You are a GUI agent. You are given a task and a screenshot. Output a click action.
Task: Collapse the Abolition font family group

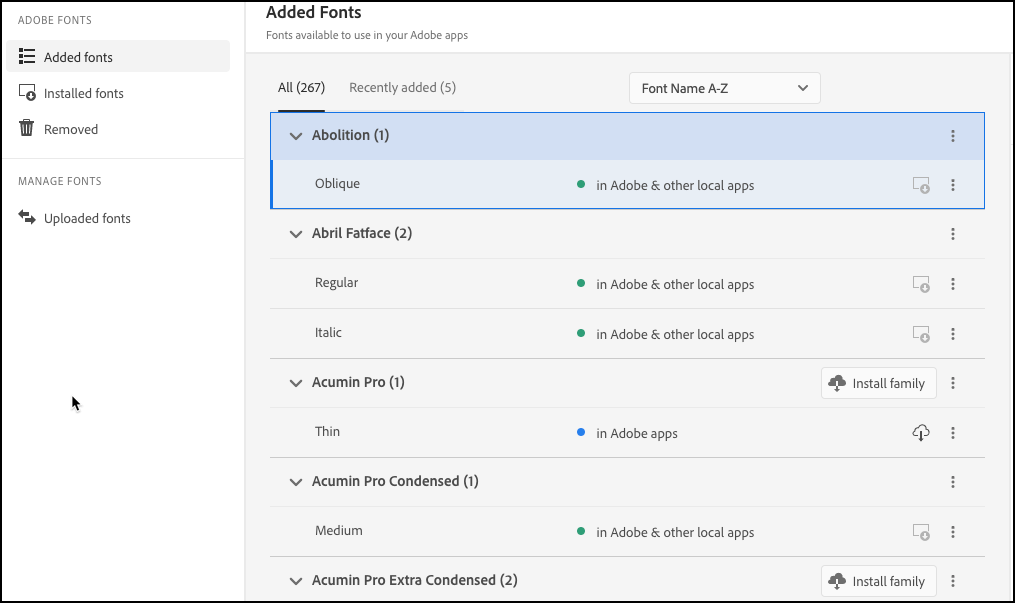coord(295,135)
